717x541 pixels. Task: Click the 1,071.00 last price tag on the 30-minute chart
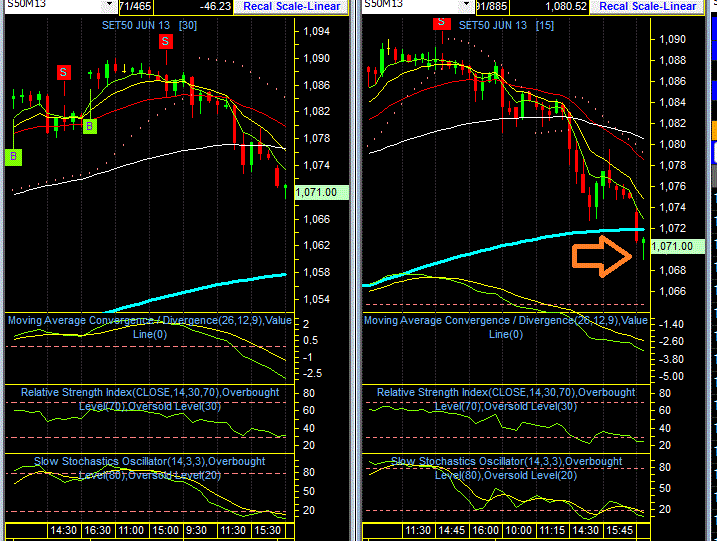point(321,193)
